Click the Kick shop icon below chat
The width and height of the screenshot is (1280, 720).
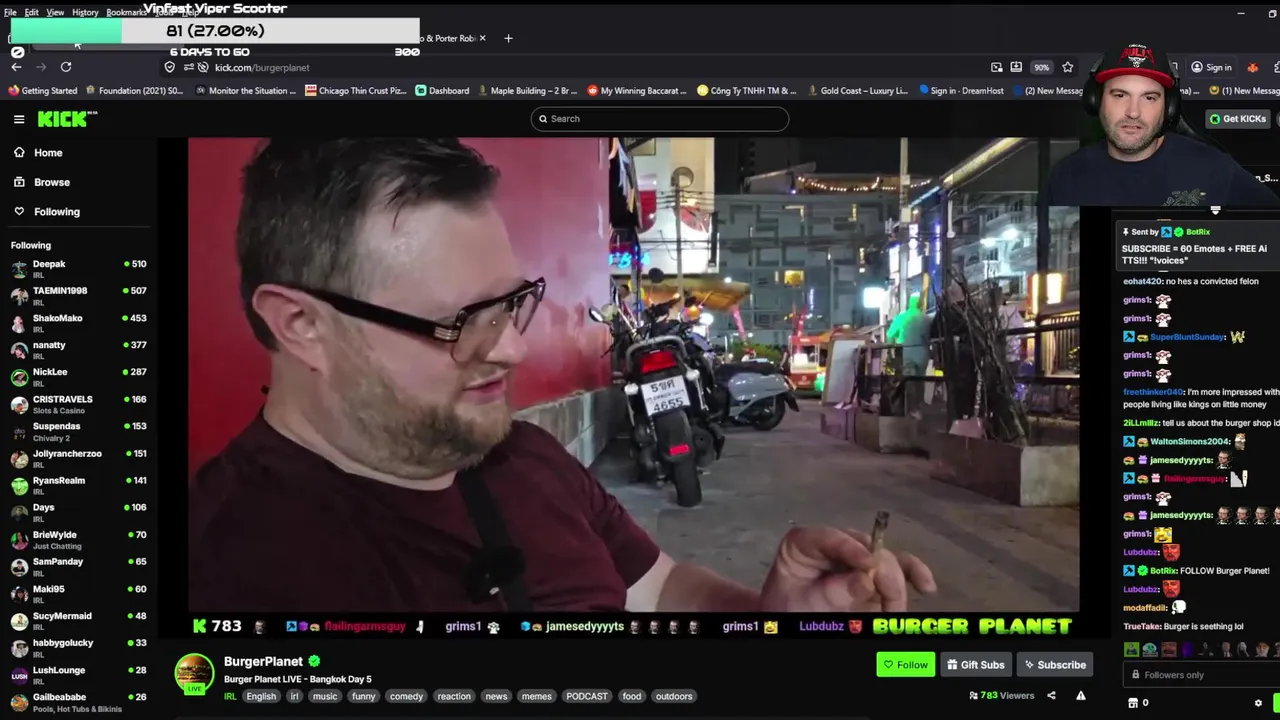[x=1132, y=703]
